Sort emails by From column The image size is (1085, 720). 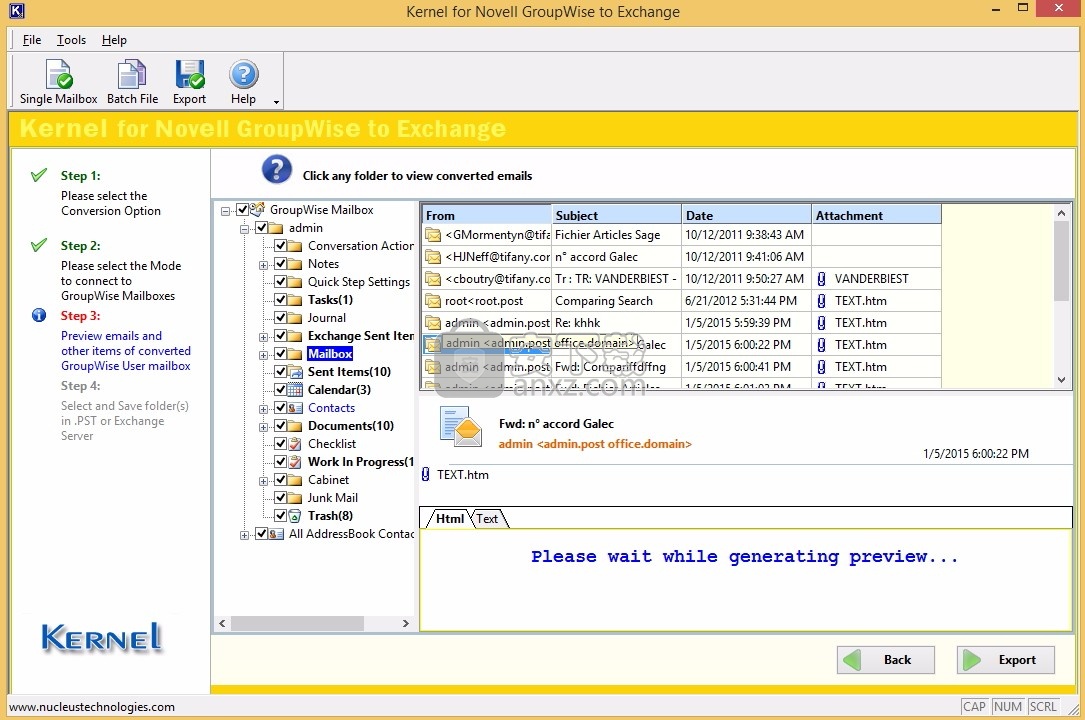[x=486, y=214]
